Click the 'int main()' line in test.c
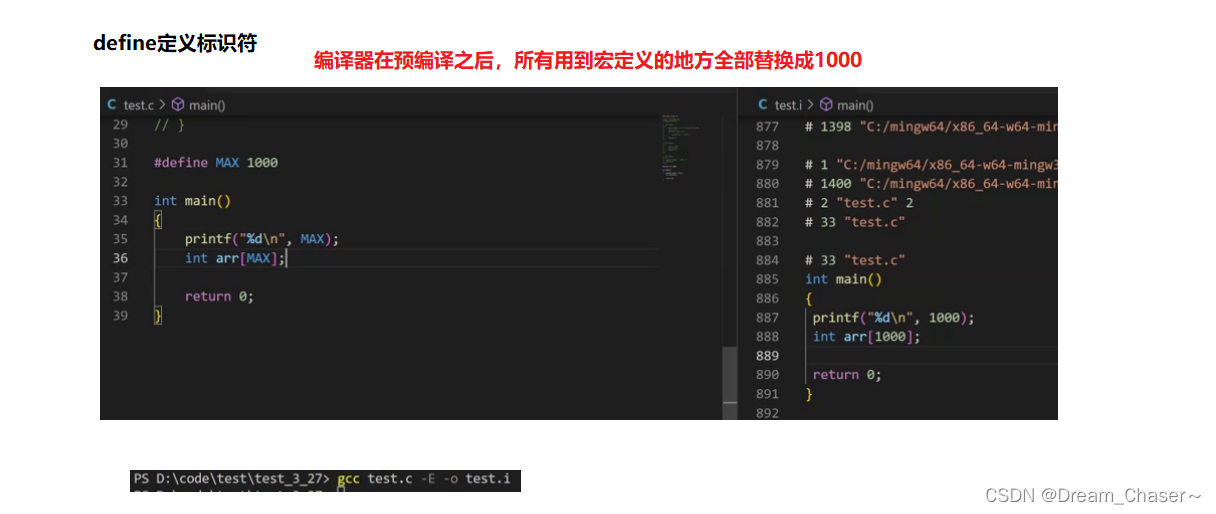 [x=192, y=200]
